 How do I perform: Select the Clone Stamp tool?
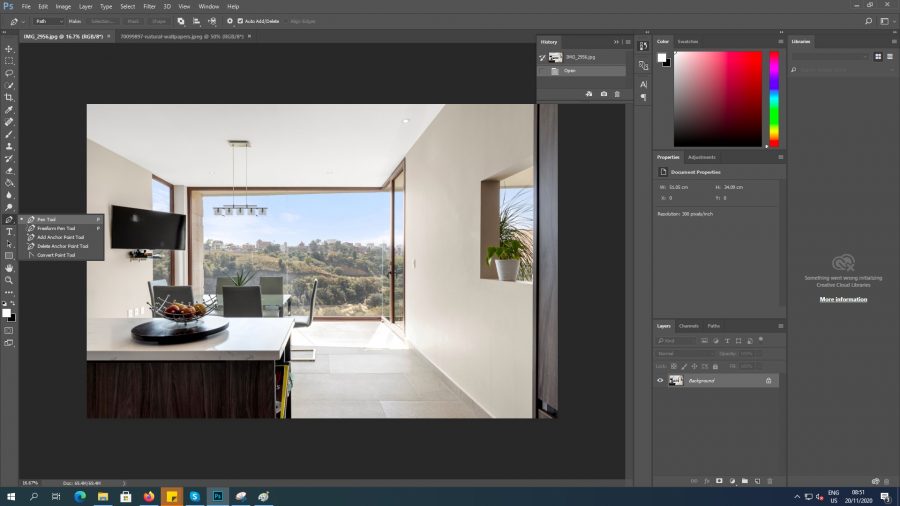pos(9,146)
